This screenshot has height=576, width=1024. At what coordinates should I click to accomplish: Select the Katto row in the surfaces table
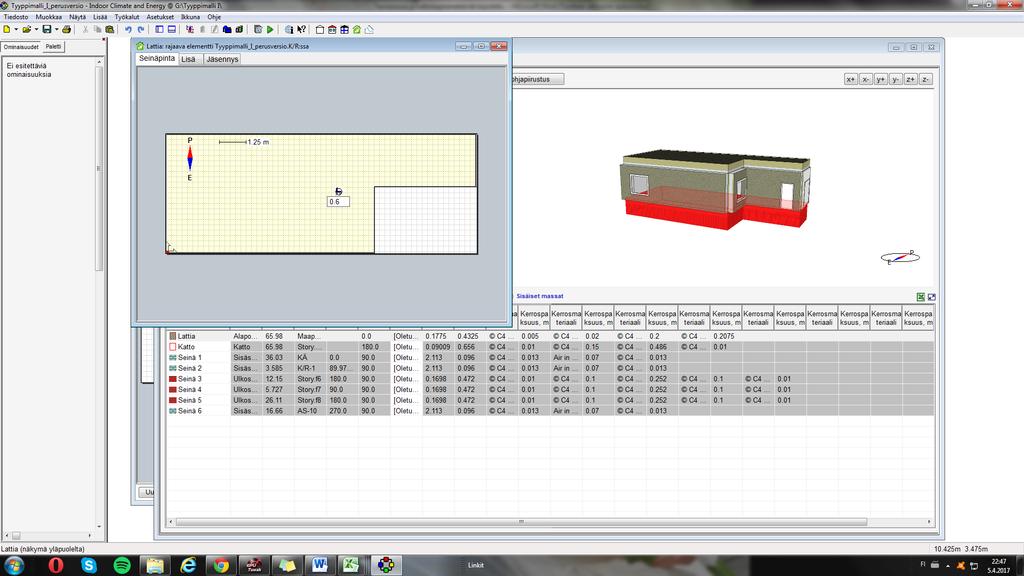[x=551, y=347]
